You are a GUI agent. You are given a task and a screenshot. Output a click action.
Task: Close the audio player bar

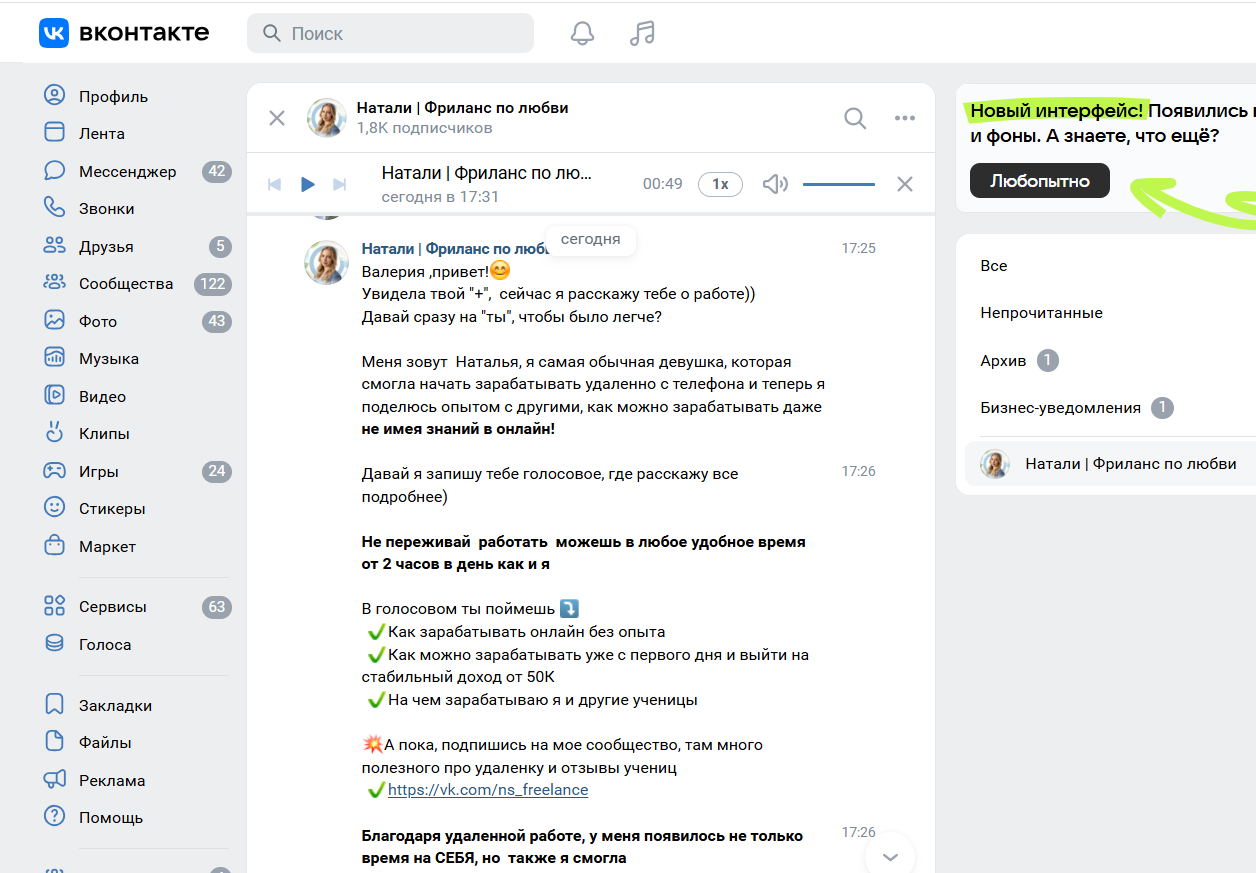coord(905,184)
